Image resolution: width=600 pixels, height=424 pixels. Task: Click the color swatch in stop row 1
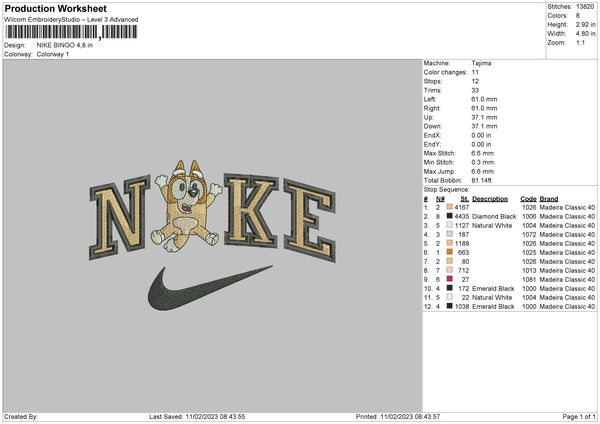tap(450, 207)
